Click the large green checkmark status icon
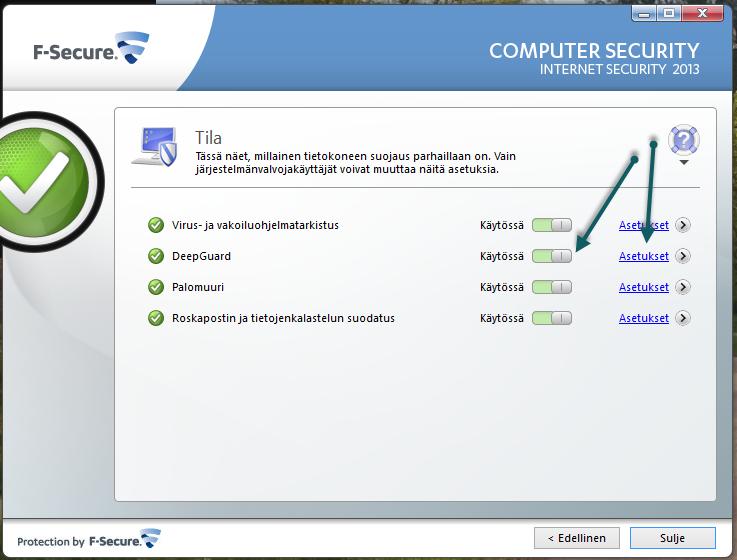This screenshot has height=560, width=737. tap(43, 181)
